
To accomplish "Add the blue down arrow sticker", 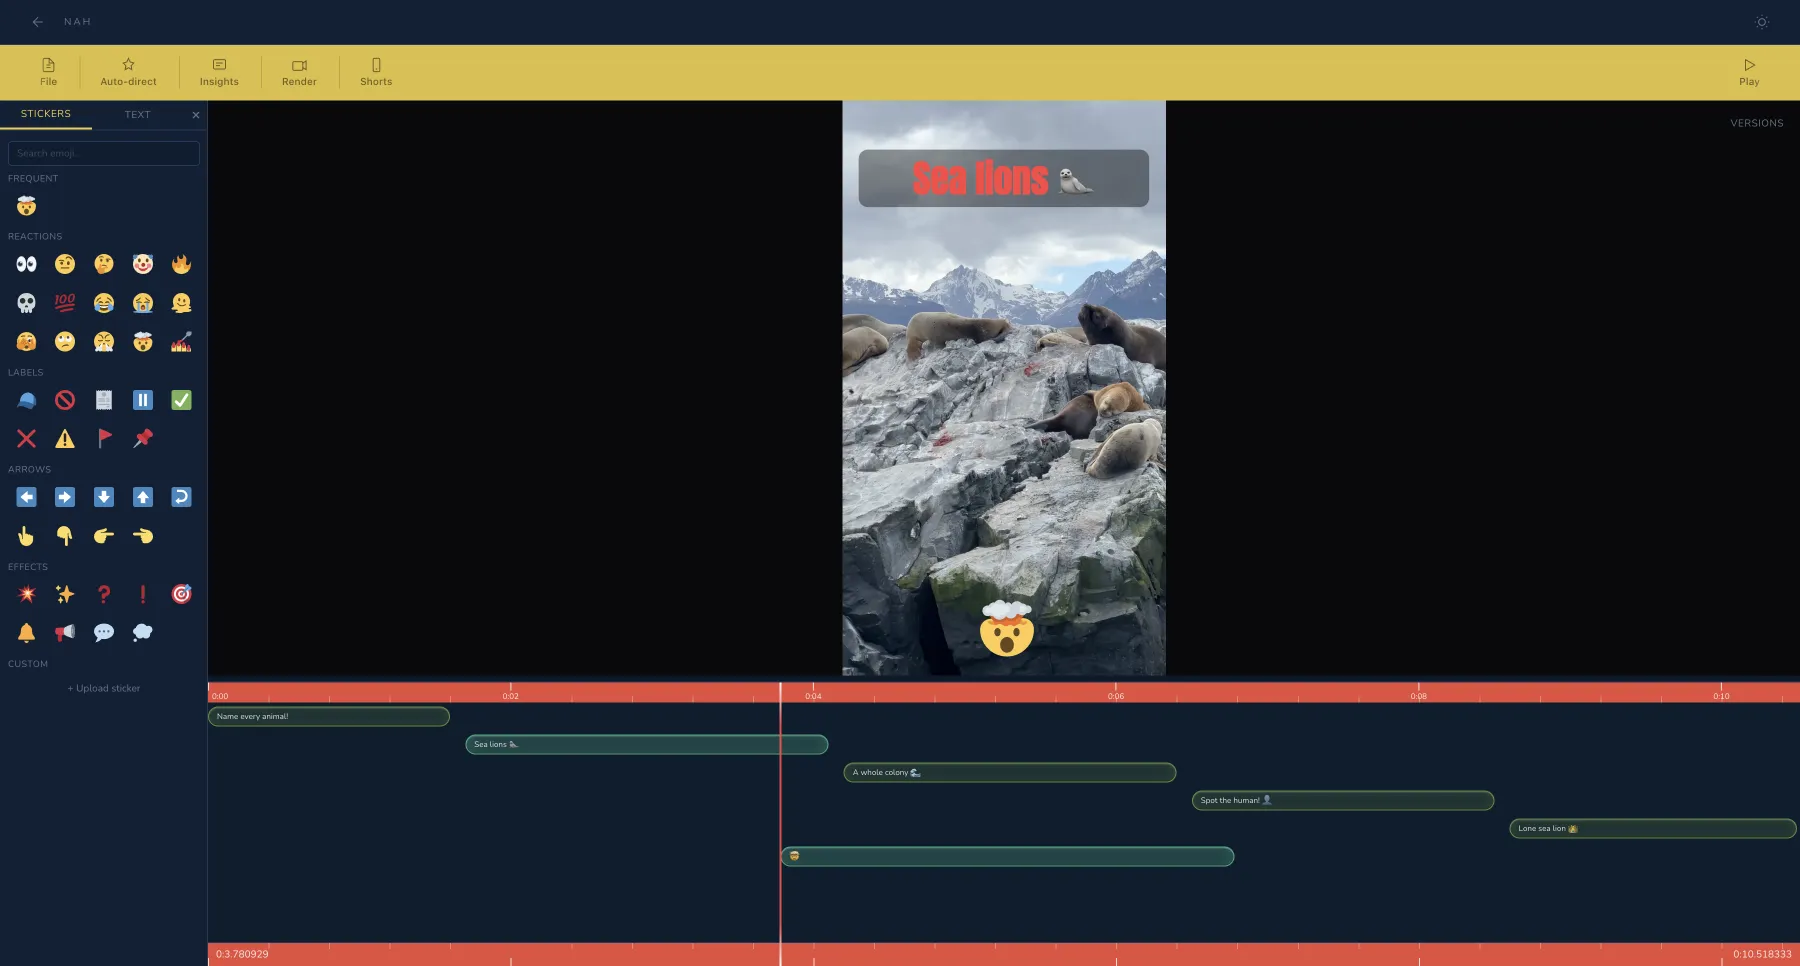I will pos(104,497).
